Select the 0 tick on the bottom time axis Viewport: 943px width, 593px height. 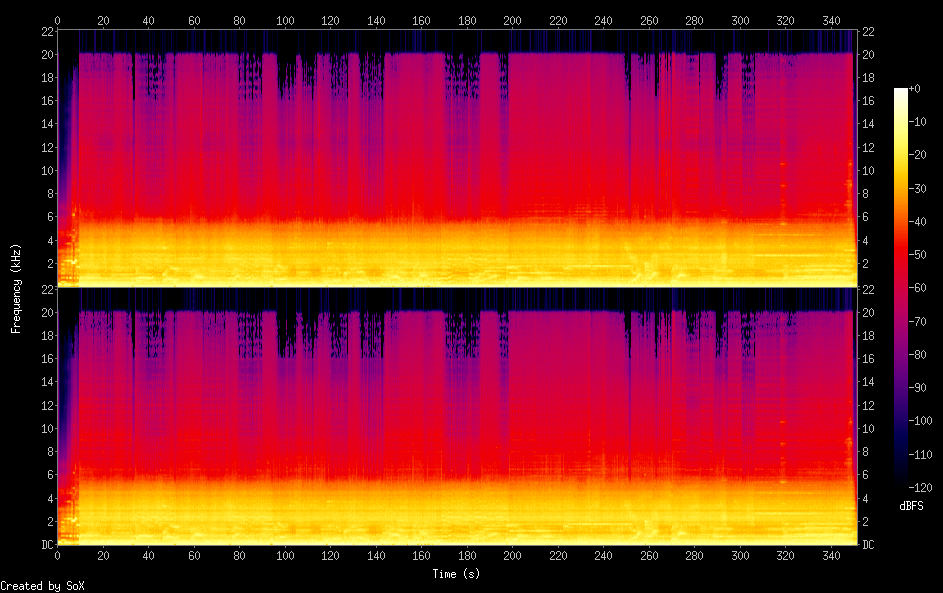click(x=58, y=555)
